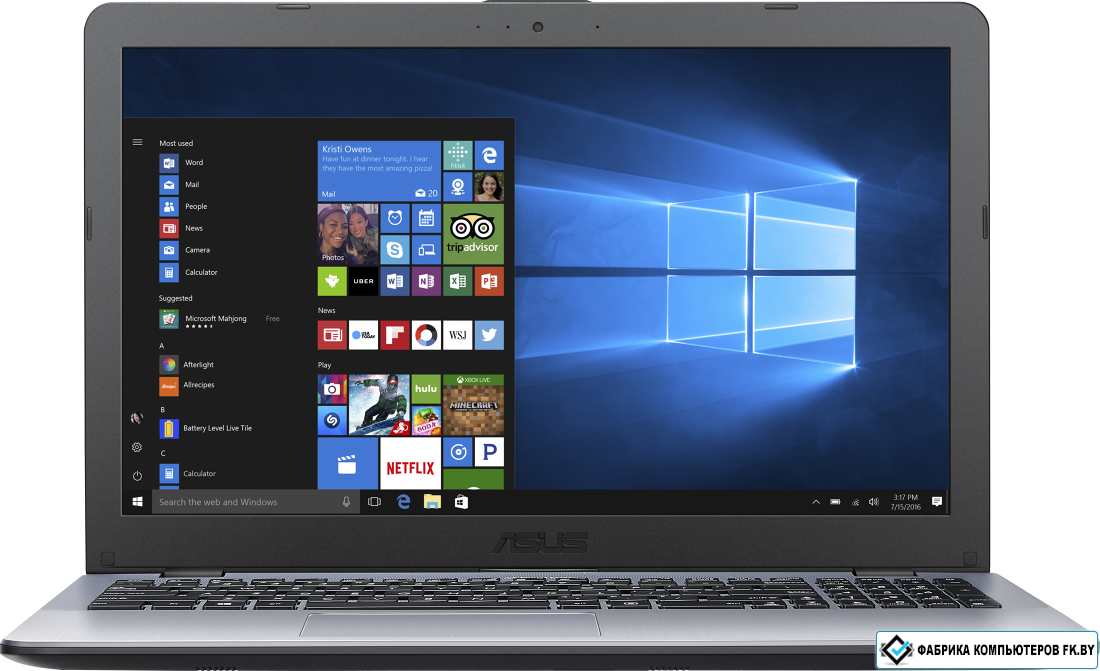Open the TripAdvisor tile
Screen dimensions: 1100x671
point(474,234)
